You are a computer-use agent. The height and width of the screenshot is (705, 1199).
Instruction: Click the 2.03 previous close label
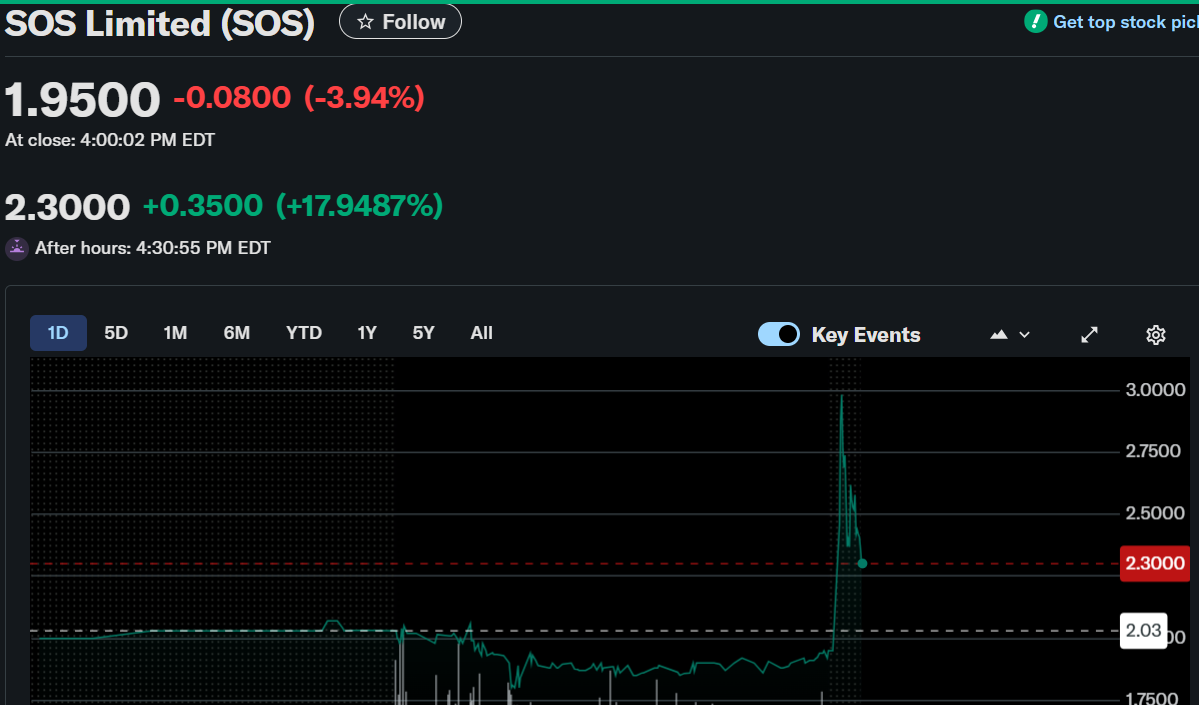tap(1143, 631)
